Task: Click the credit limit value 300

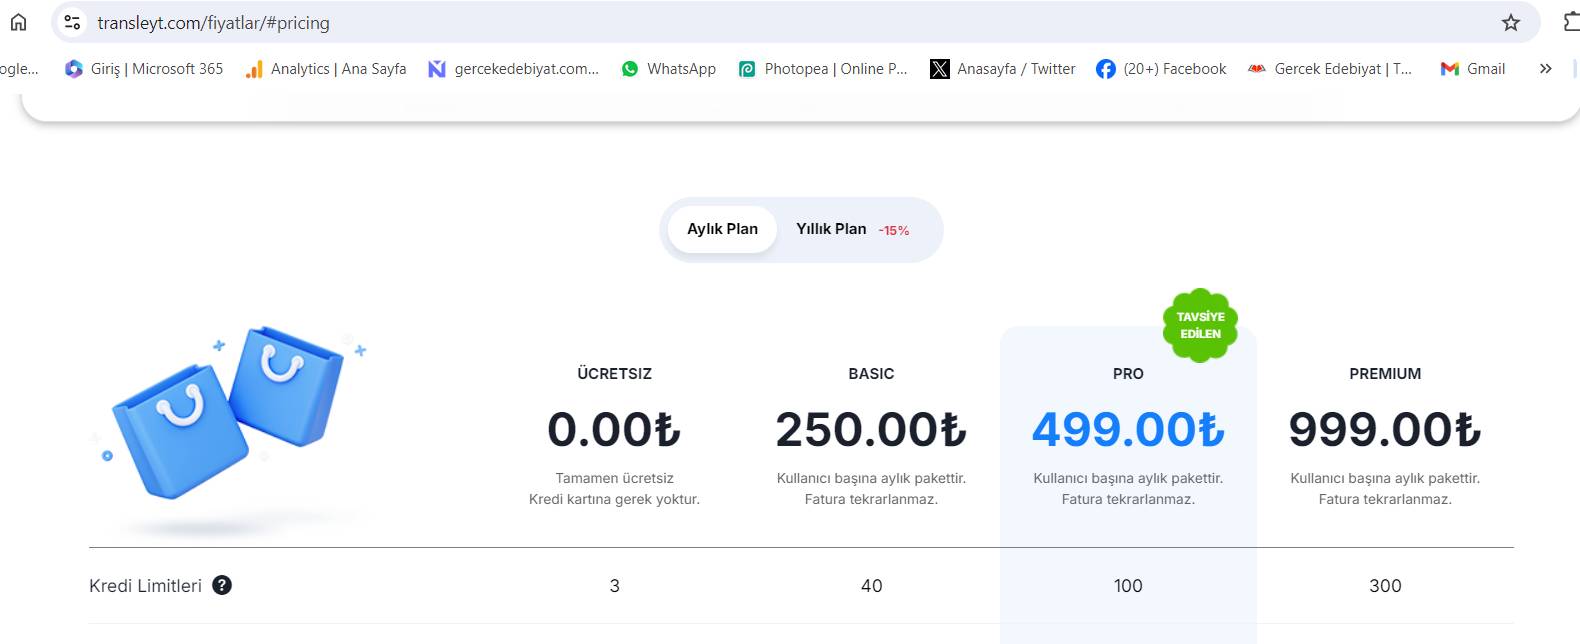Action: (1385, 586)
